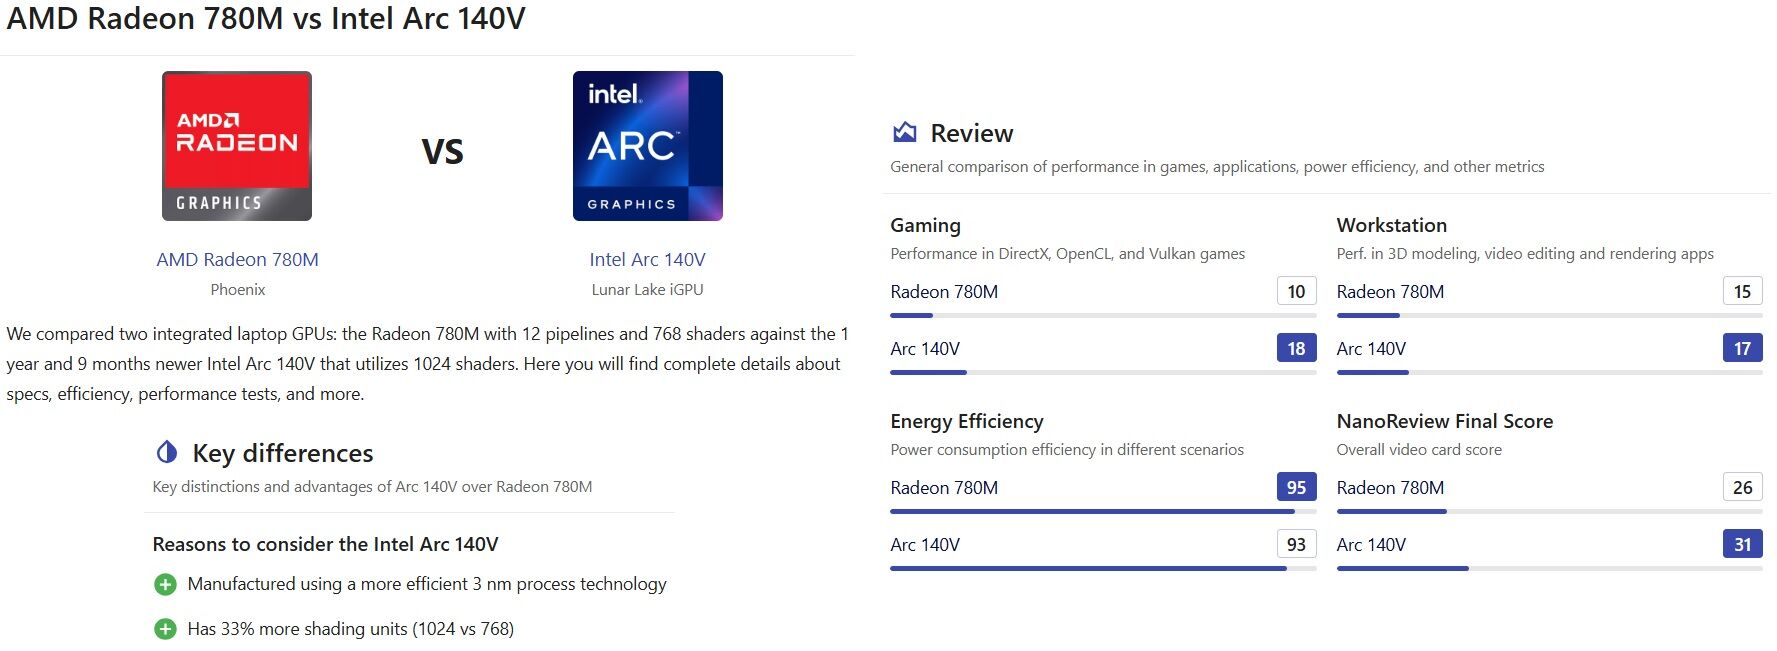Click the page title AMD Radeon 780M vs Intel Arc 140V
The image size is (1777, 651).
click(x=266, y=18)
